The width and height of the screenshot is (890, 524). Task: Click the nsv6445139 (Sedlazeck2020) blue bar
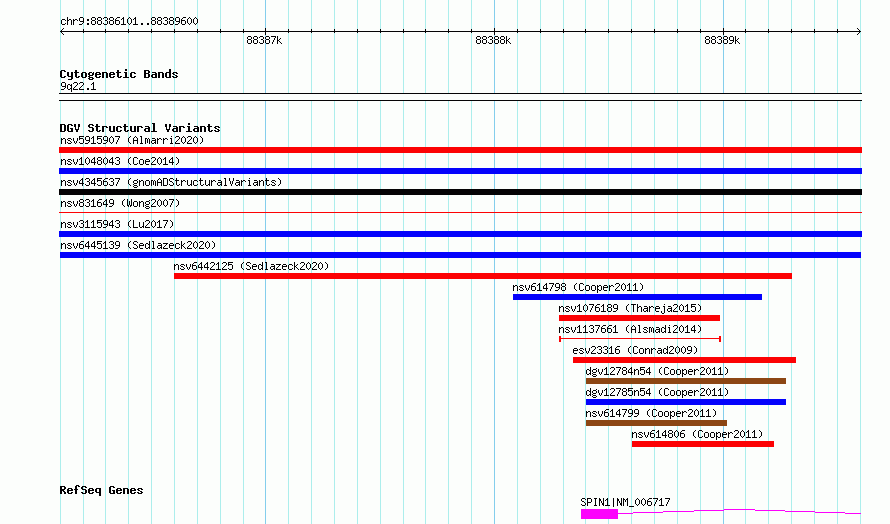[x=460, y=255]
